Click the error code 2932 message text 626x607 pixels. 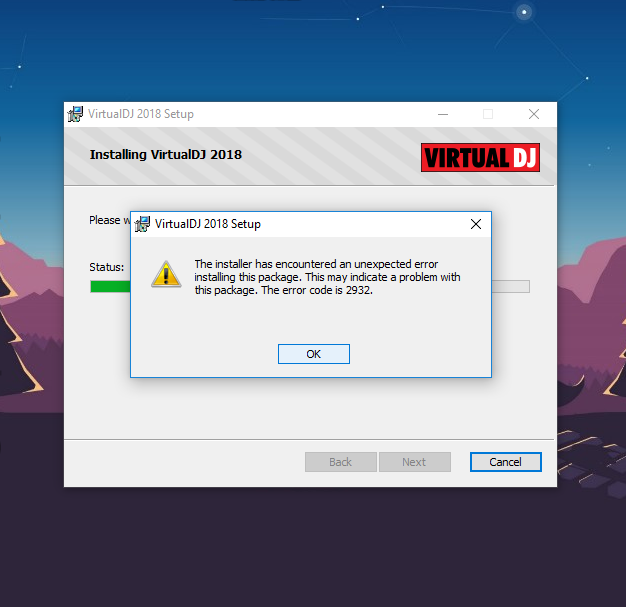click(x=327, y=277)
